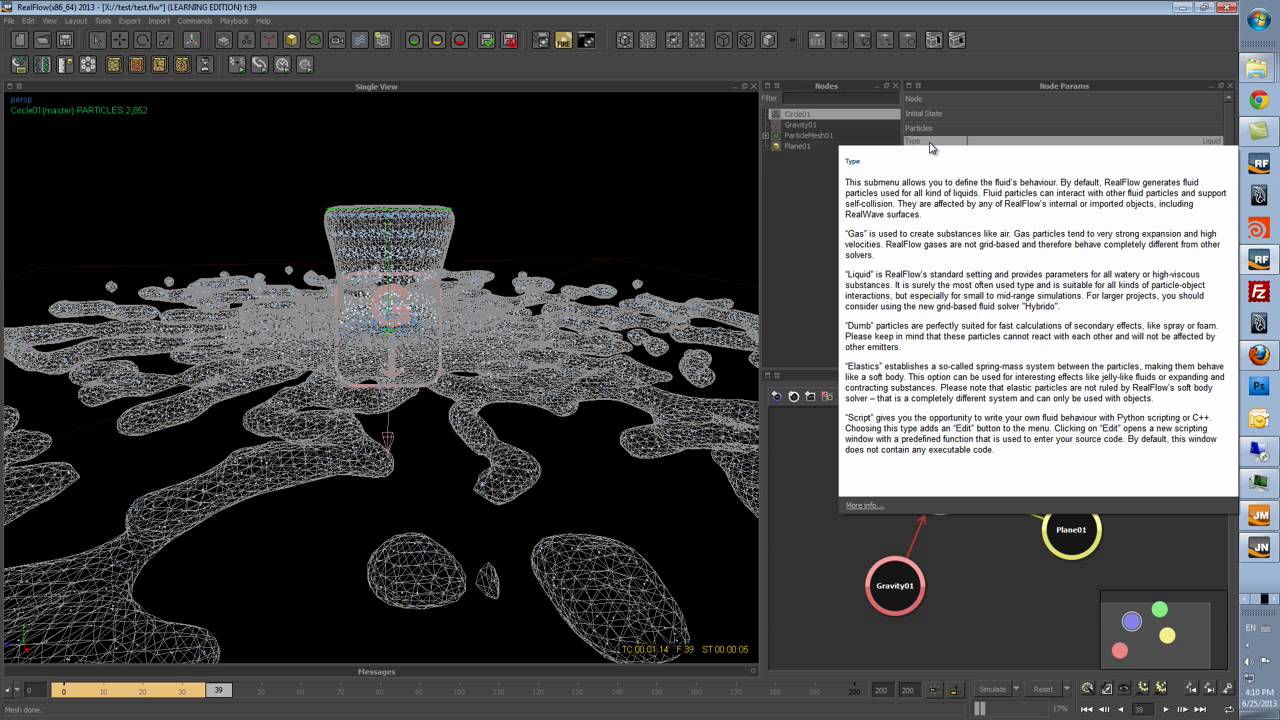
Task: Choose the Scale transform tool
Action: 165,40
